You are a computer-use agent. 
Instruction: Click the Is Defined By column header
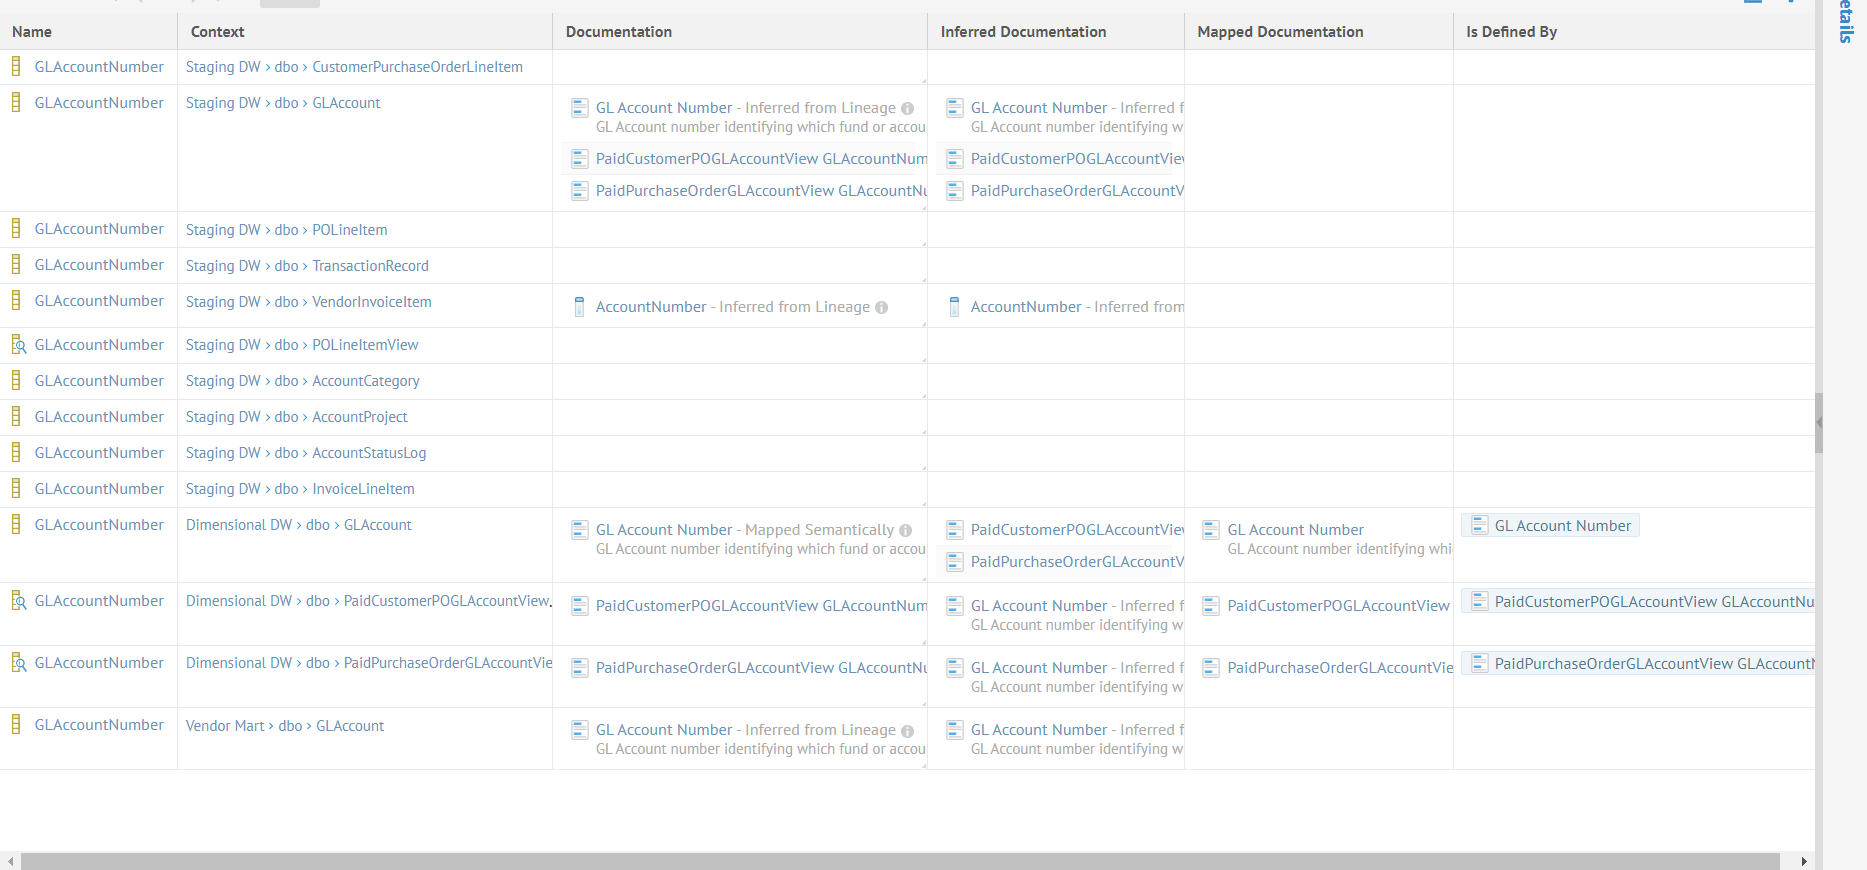tap(1511, 32)
